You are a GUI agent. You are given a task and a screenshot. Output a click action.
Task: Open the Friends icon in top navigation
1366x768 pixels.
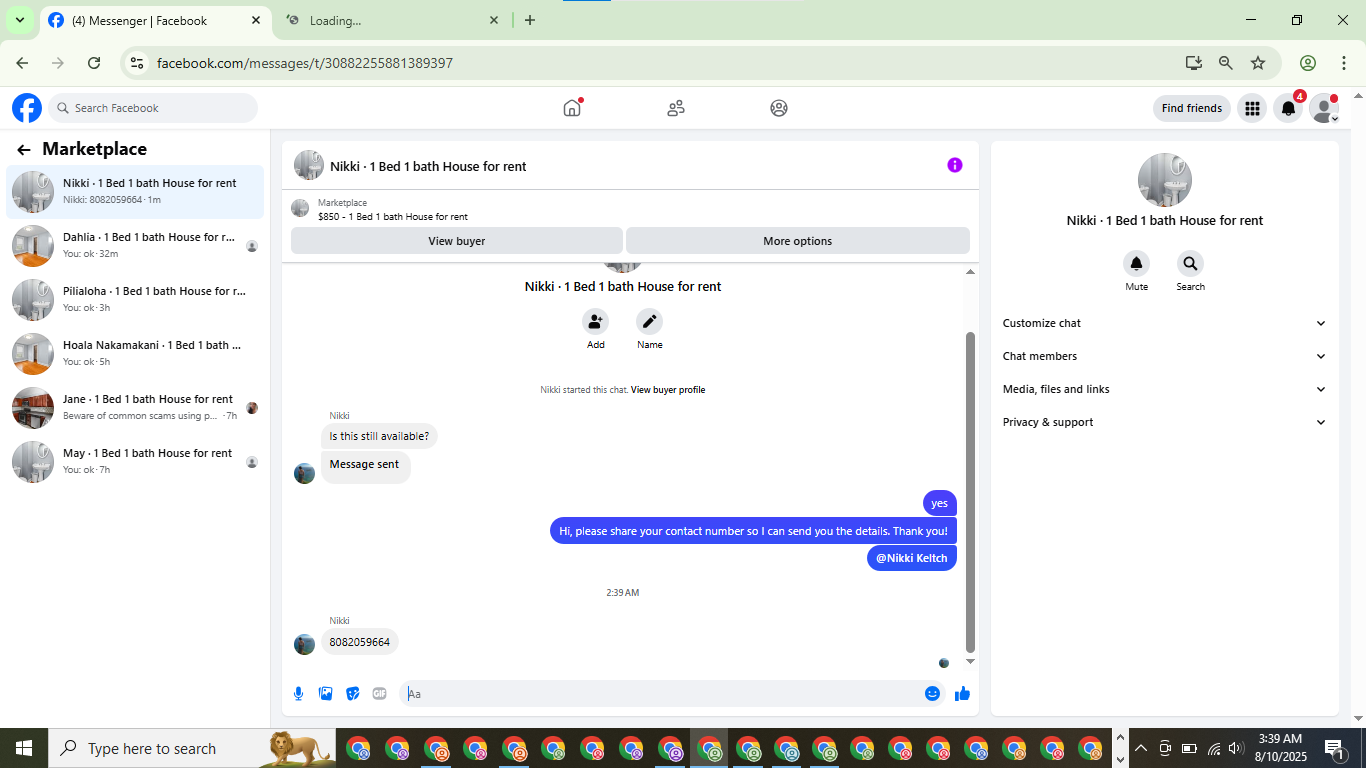pos(676,108)
